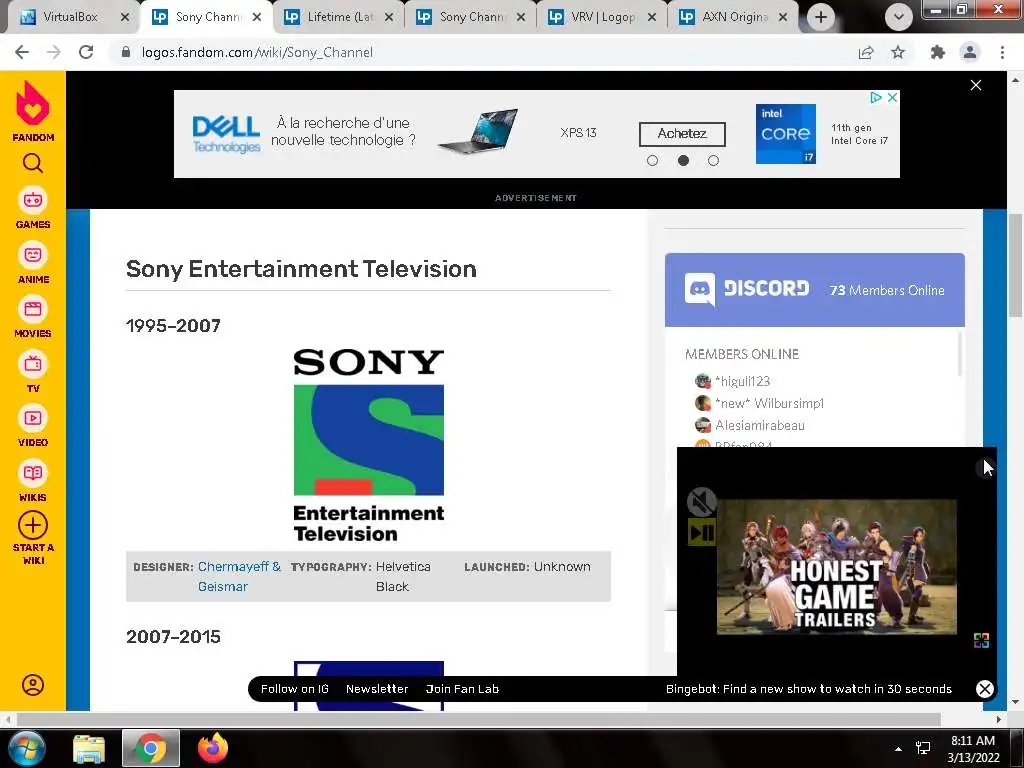The width and height of the screenshot is (1024, 768).
Task: Show hidden system tray icons arrow
Action: point(899,749)
